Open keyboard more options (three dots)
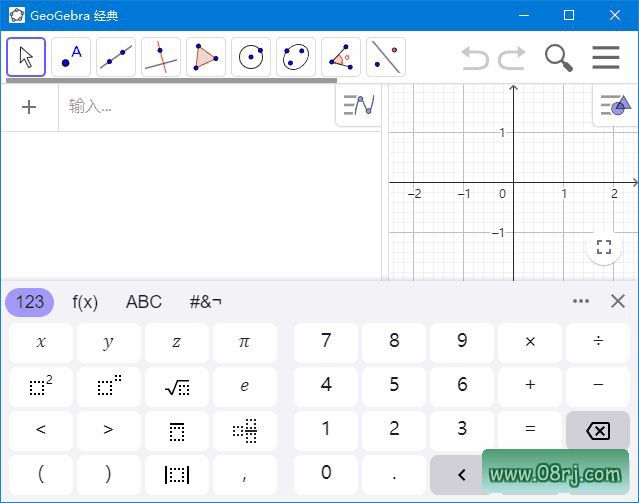 point(581,301)
